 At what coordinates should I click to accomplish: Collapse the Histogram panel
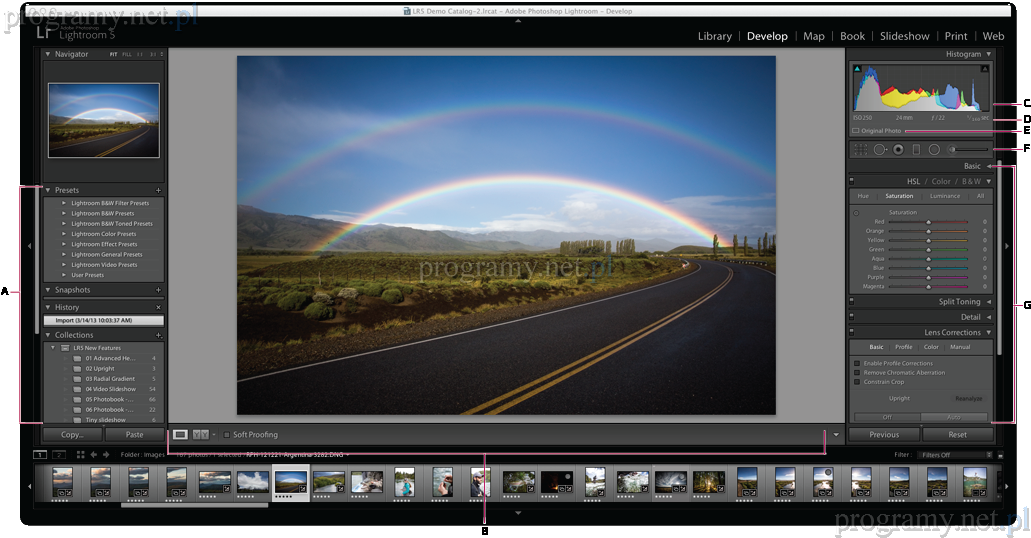(988, 54)
